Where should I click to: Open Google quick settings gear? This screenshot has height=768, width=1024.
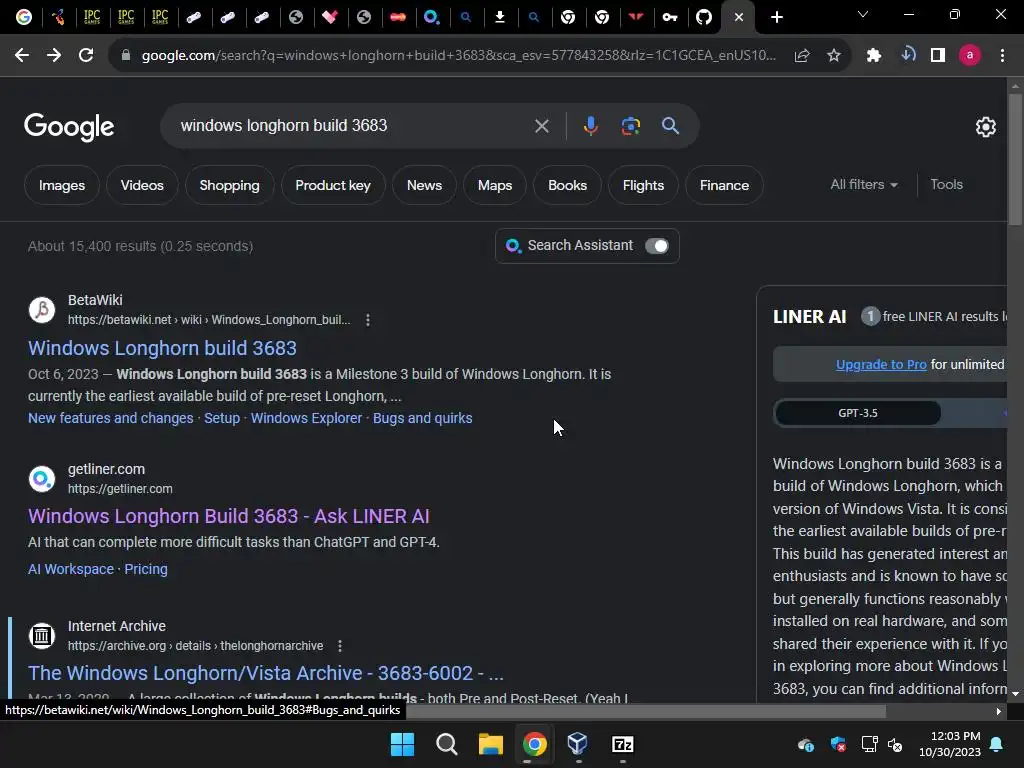[x=985, y=127]
